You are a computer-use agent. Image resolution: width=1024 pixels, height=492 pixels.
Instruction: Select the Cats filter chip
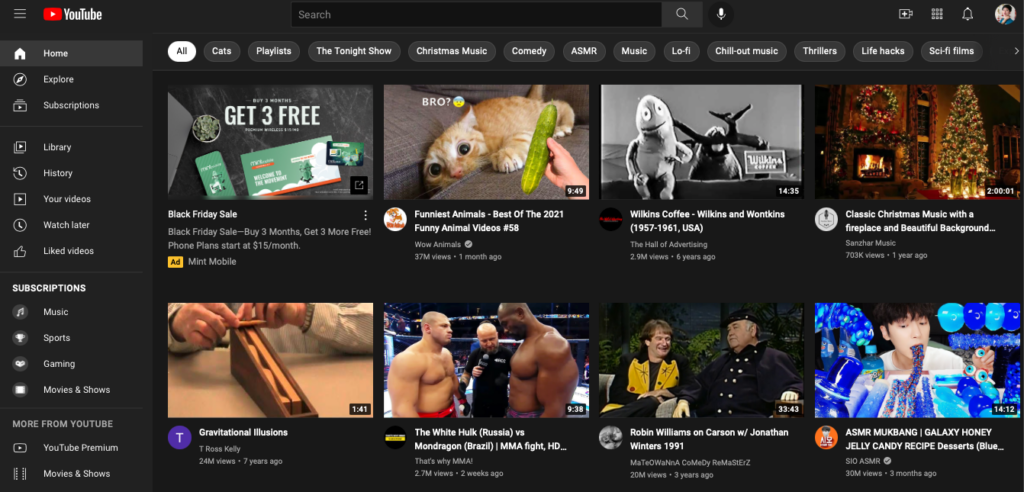coord(221,51)
